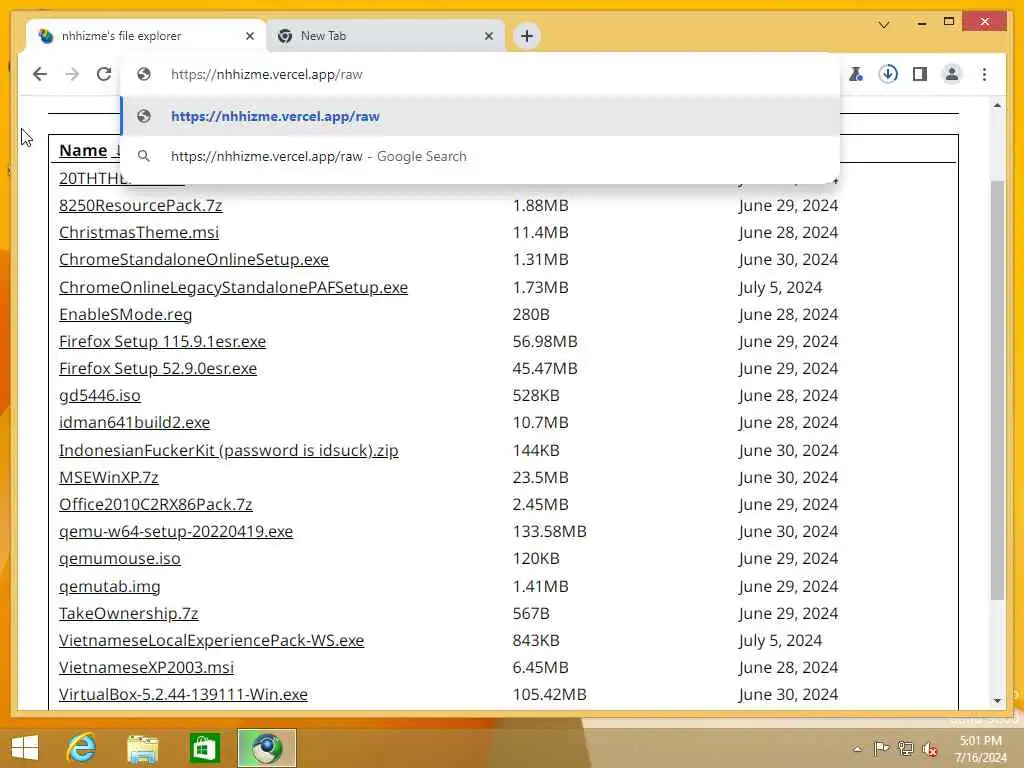The width and height of the screenshot is (1024, 768).
Task: Click the forward navigation arrow
Action: click(72, 74)
